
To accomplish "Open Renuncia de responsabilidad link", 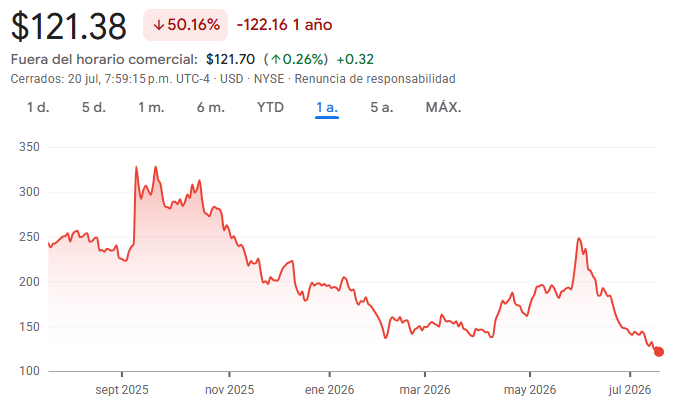I will pos(375,79).
